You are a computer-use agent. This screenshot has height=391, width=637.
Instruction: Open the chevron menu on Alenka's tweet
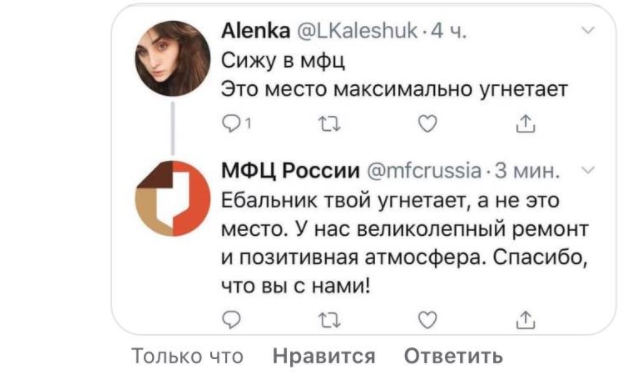[588, 30]
